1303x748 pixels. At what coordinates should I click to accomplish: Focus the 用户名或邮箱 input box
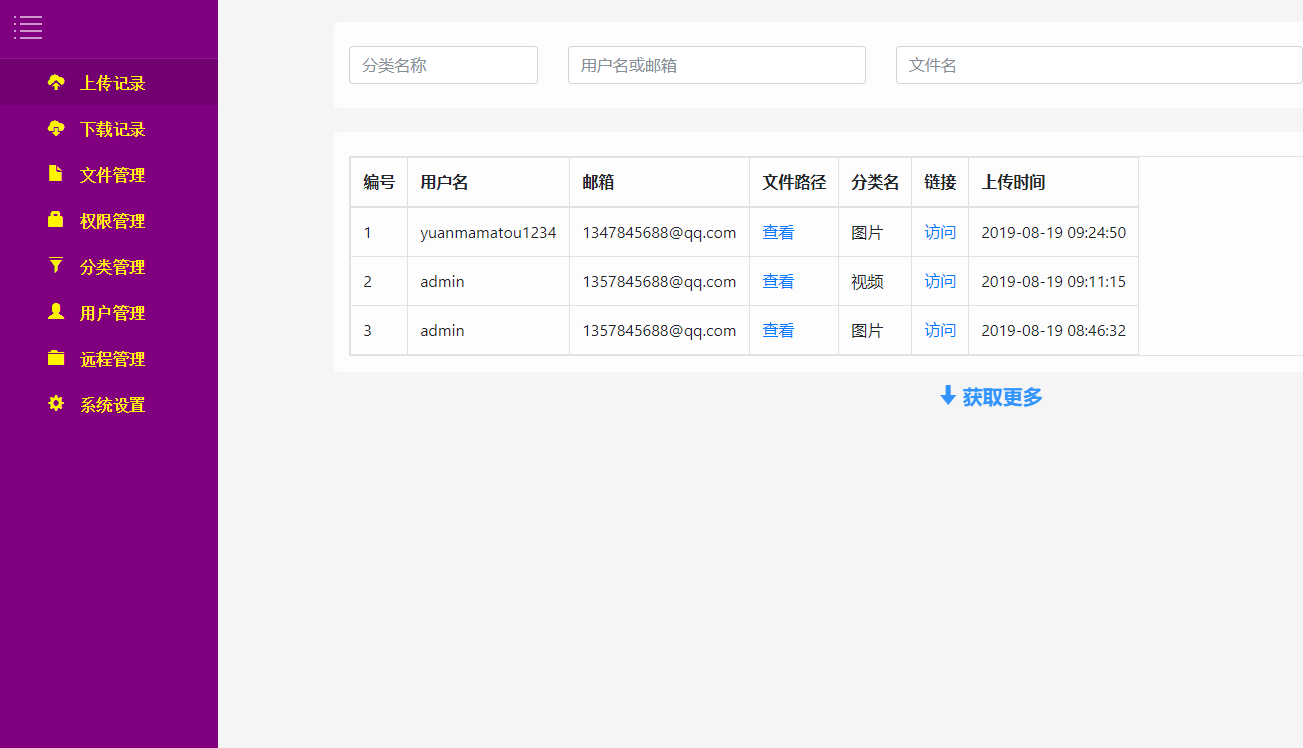716,64
